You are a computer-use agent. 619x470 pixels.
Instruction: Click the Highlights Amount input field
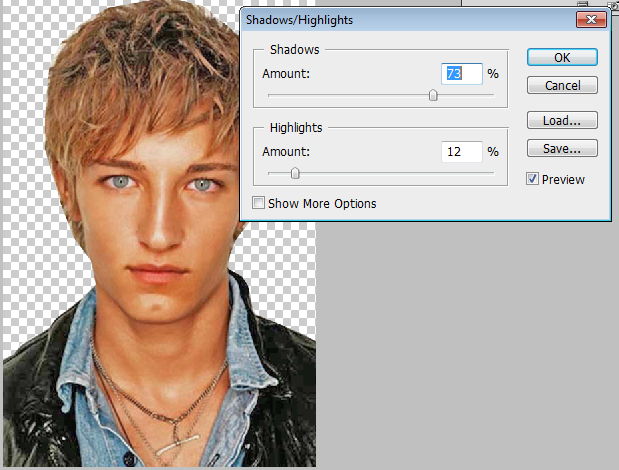pos(461,152)
